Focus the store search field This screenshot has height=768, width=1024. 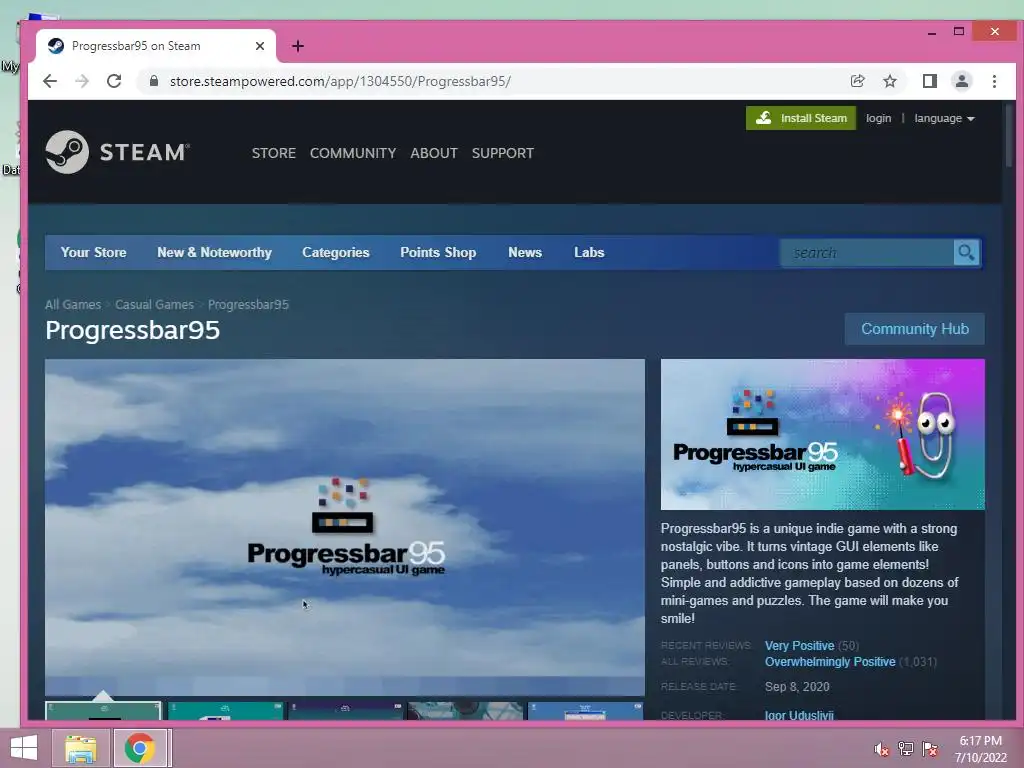[x=867, y=252]
